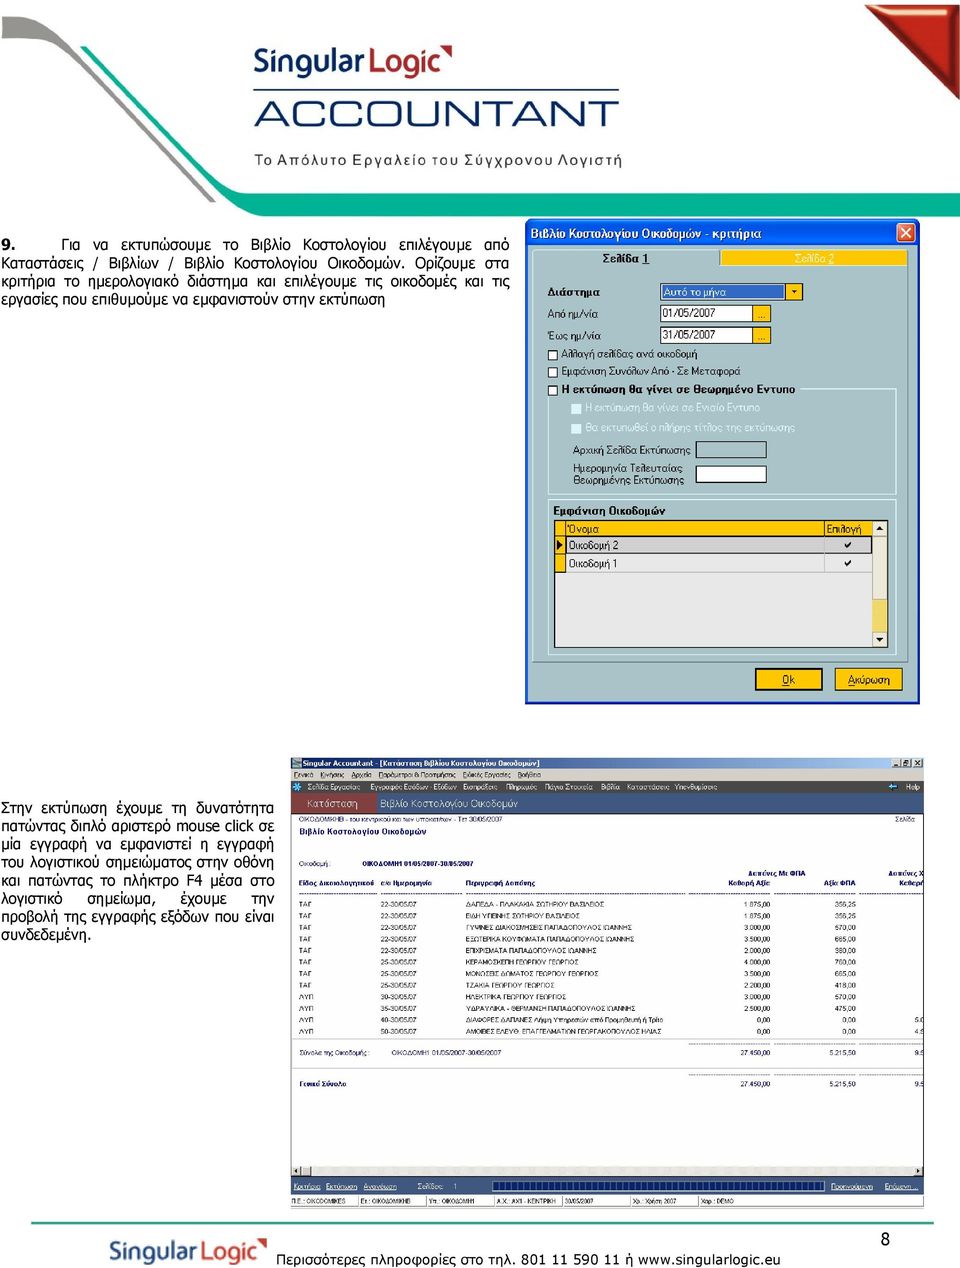Click the Επιλογή column header
960x1268 pixels.
click(847, 528)
